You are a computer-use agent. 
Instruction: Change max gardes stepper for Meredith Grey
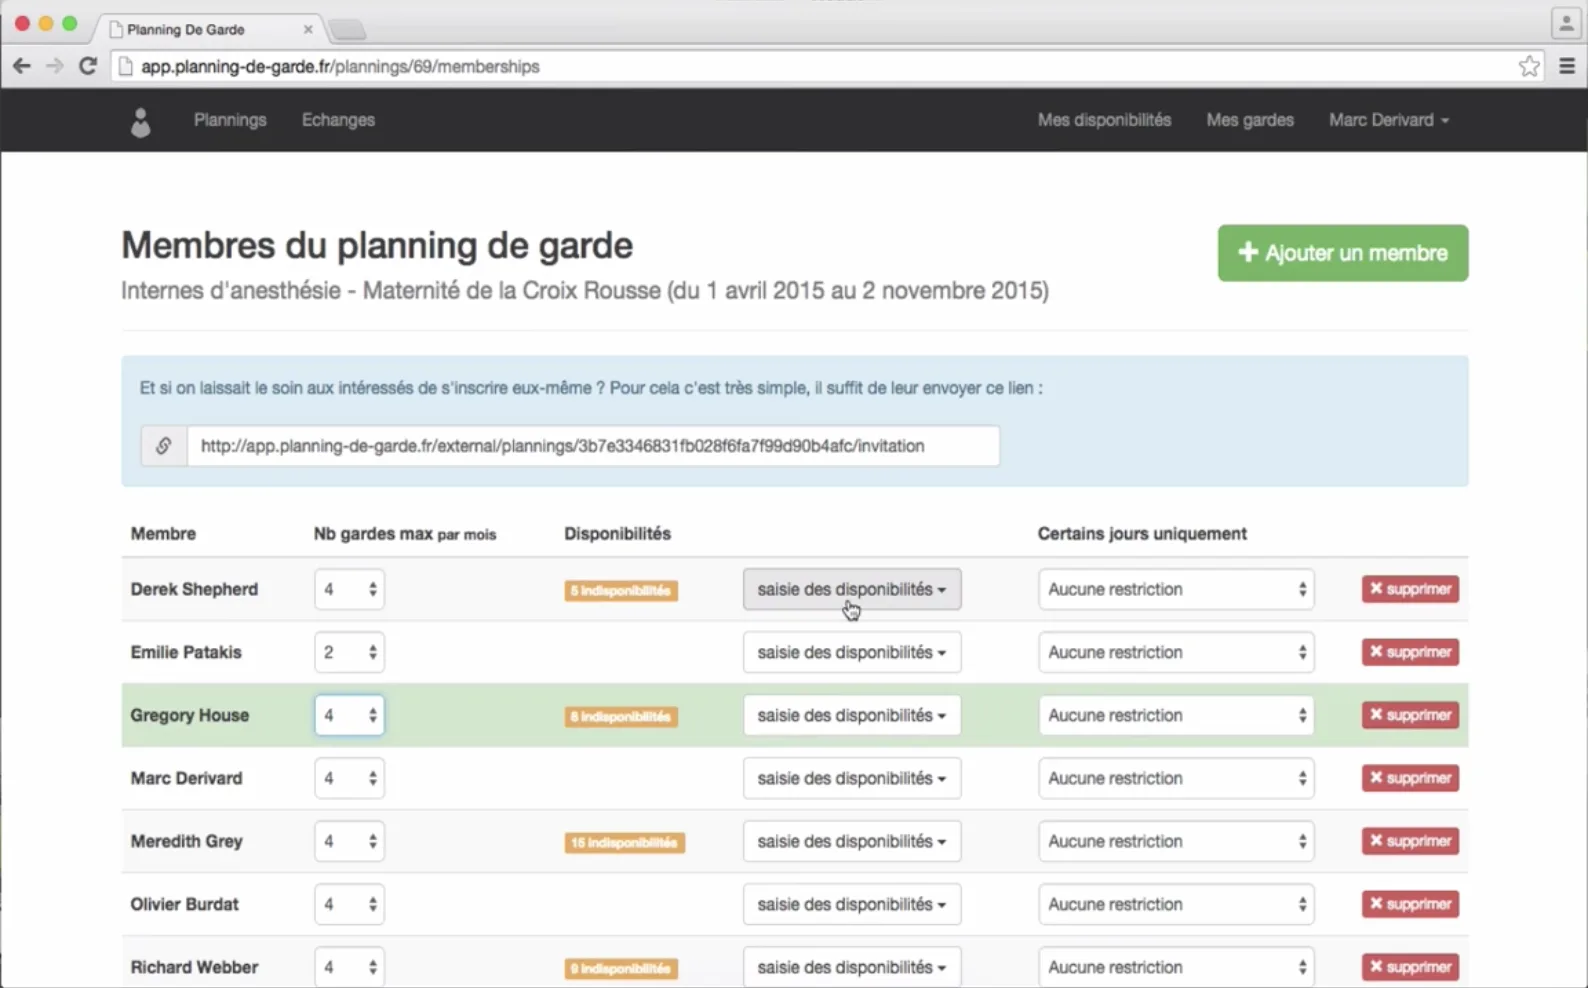pos(349,841)
